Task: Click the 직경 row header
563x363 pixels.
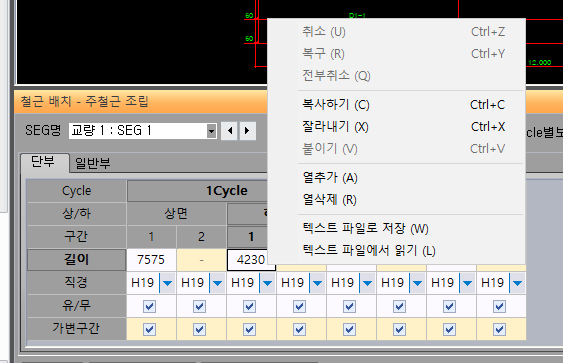Action: 76,283
